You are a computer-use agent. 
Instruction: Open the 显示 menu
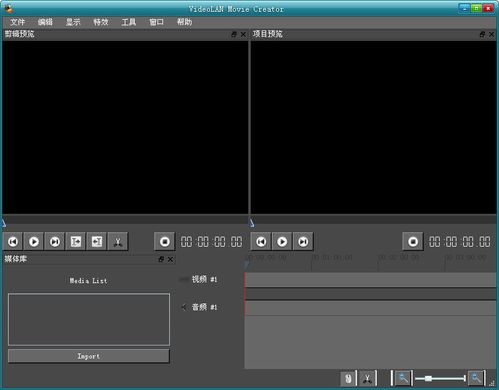point(73,22)
